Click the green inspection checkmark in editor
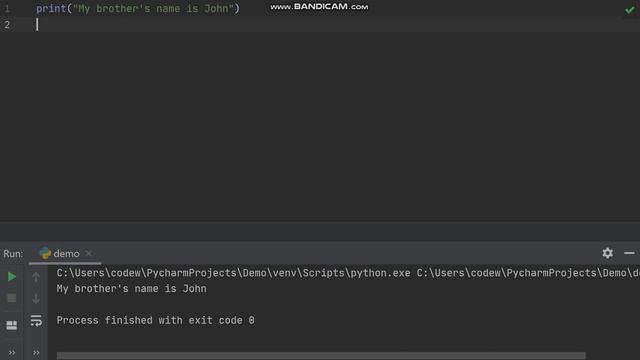Viewport: 640px width, 360px height. click(630, 10)
